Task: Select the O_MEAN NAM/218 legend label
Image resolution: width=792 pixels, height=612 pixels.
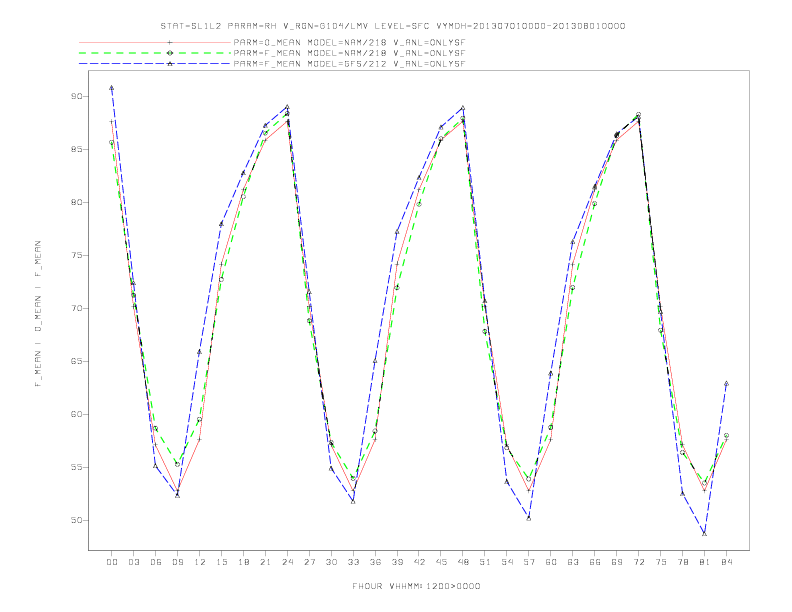Action: 349,43
